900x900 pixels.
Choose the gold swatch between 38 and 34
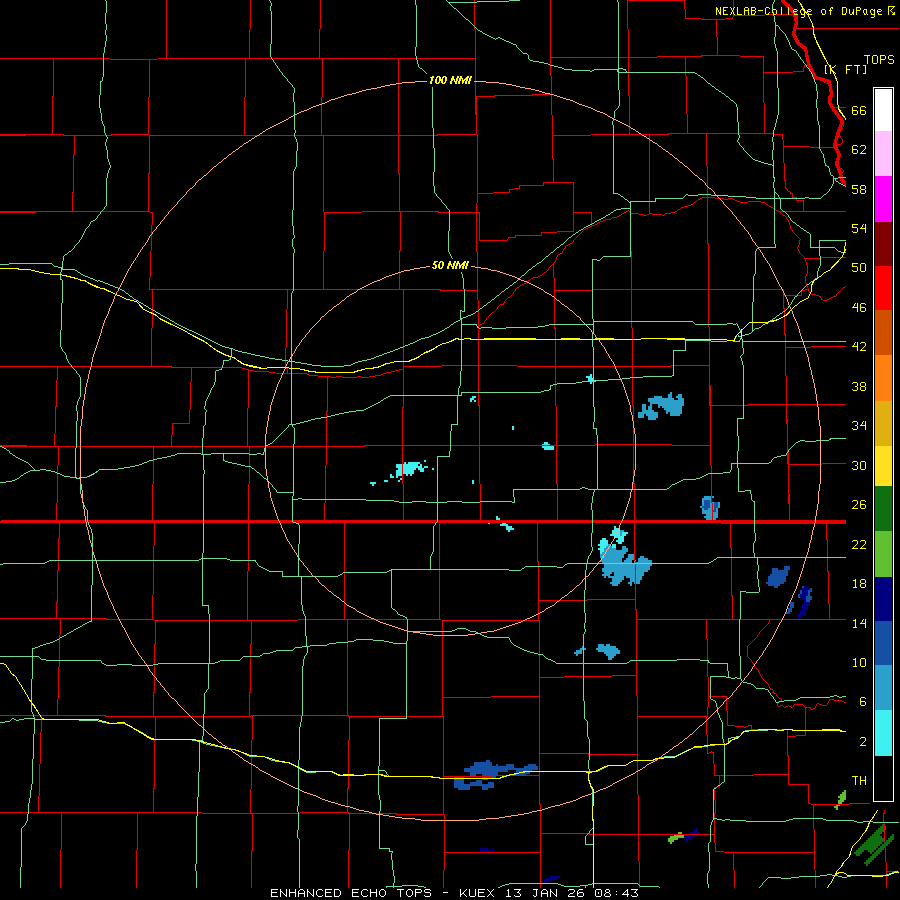point(883,423)
